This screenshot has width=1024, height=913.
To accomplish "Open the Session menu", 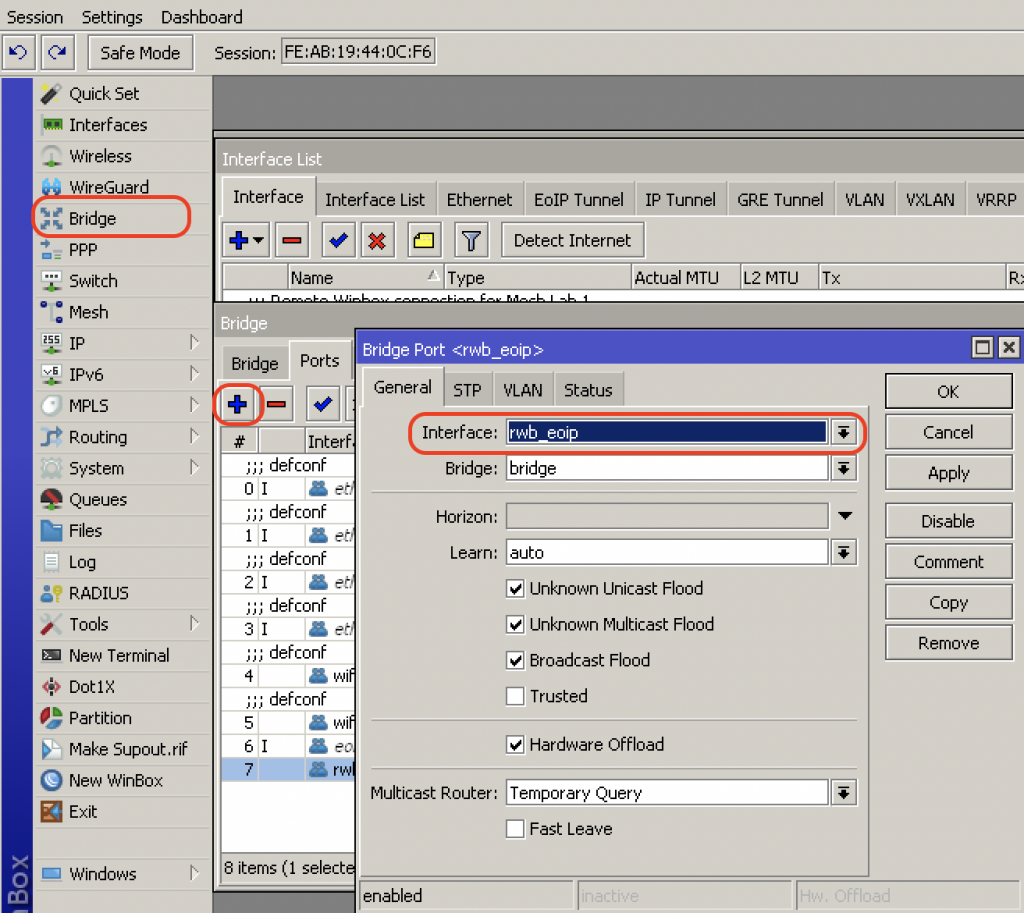I will tap(35, 17).
